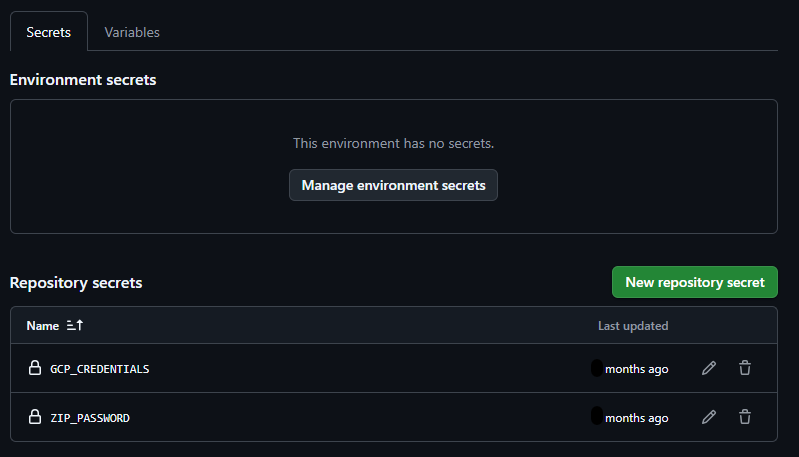Switch to the Variables tab
The width and height of the screenshot is (799, 457).
132,32
